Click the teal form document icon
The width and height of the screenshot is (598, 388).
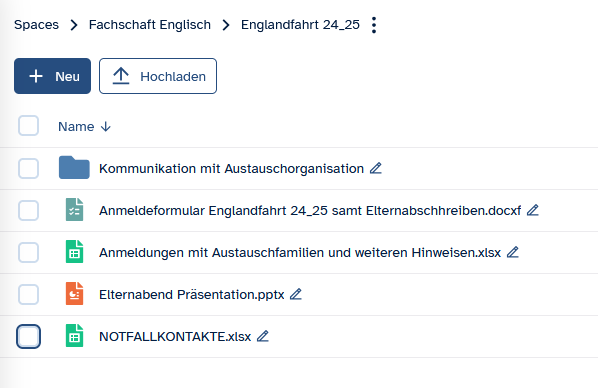click(74, 209)
